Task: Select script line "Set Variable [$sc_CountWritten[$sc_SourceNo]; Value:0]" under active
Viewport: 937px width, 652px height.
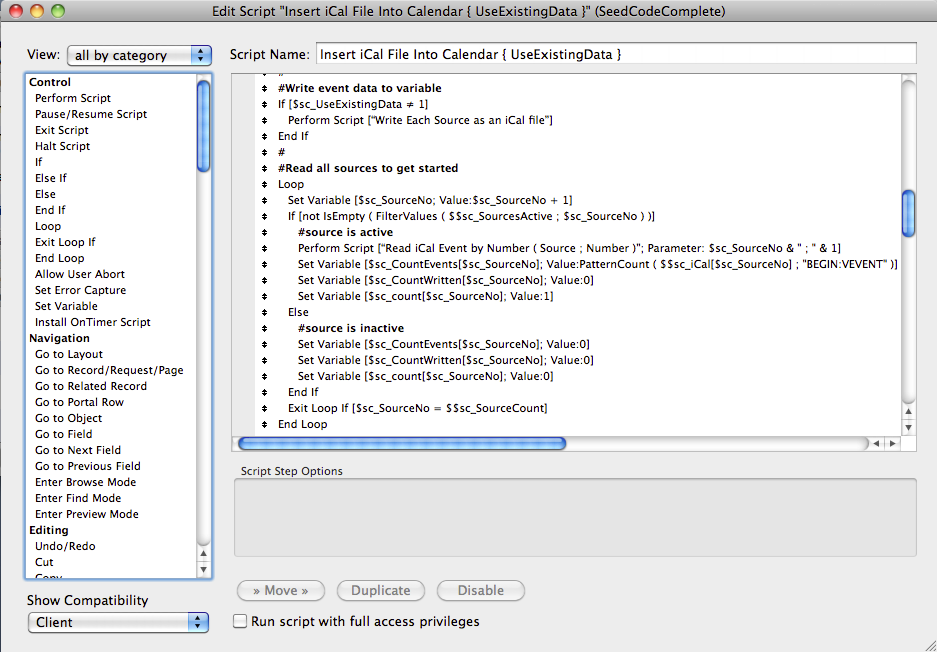Action: coord(446,280)
